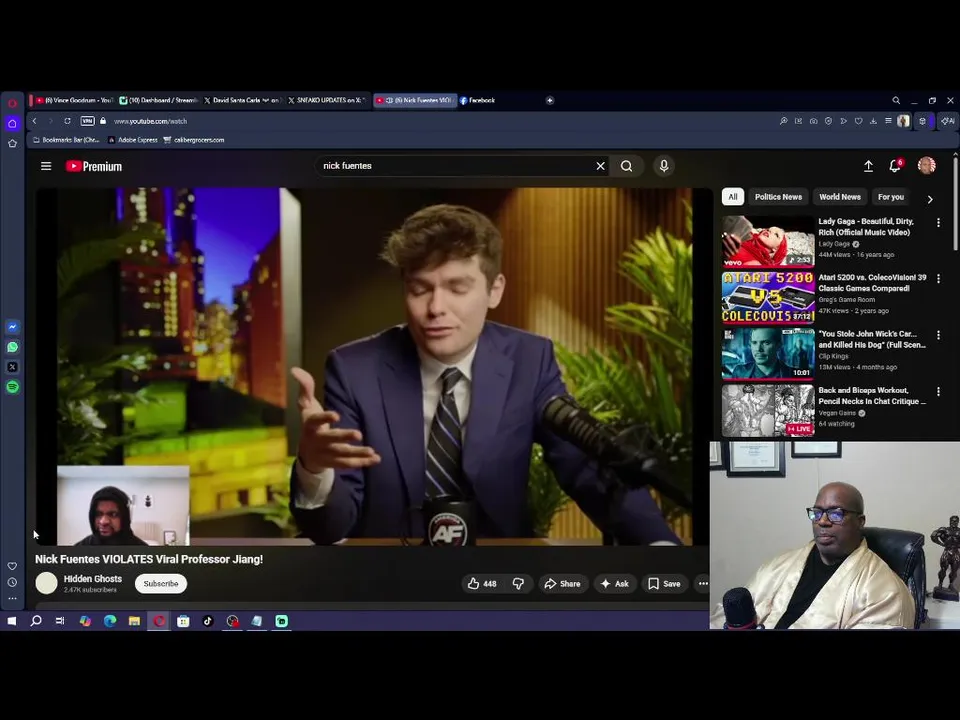Go back with browser back arrow

coord(35,121)
